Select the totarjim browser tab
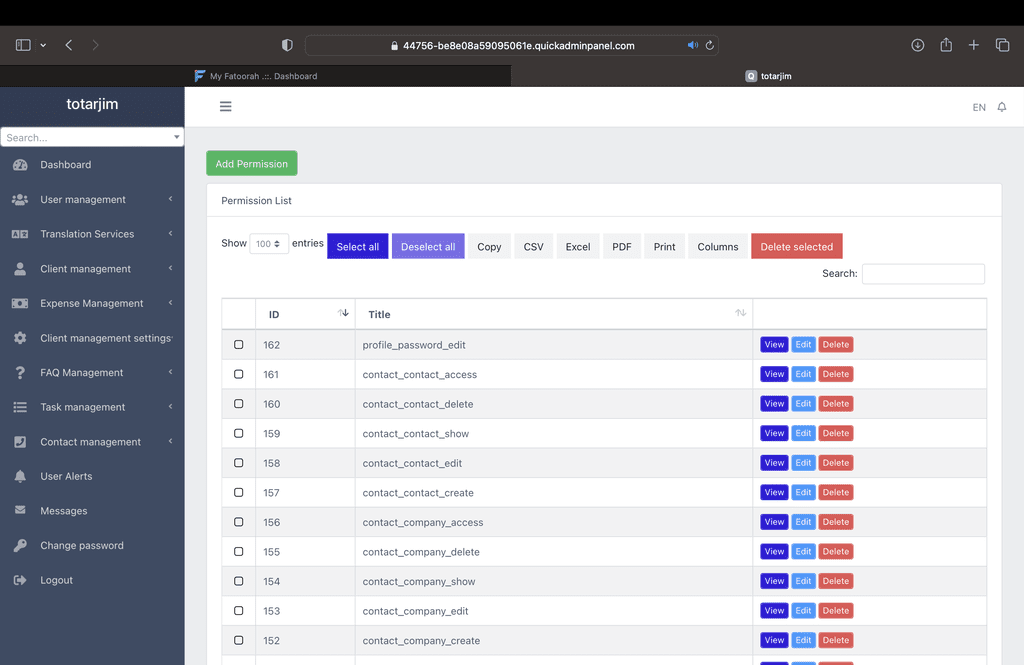The image size is (1024, 665). coord(768,76)
